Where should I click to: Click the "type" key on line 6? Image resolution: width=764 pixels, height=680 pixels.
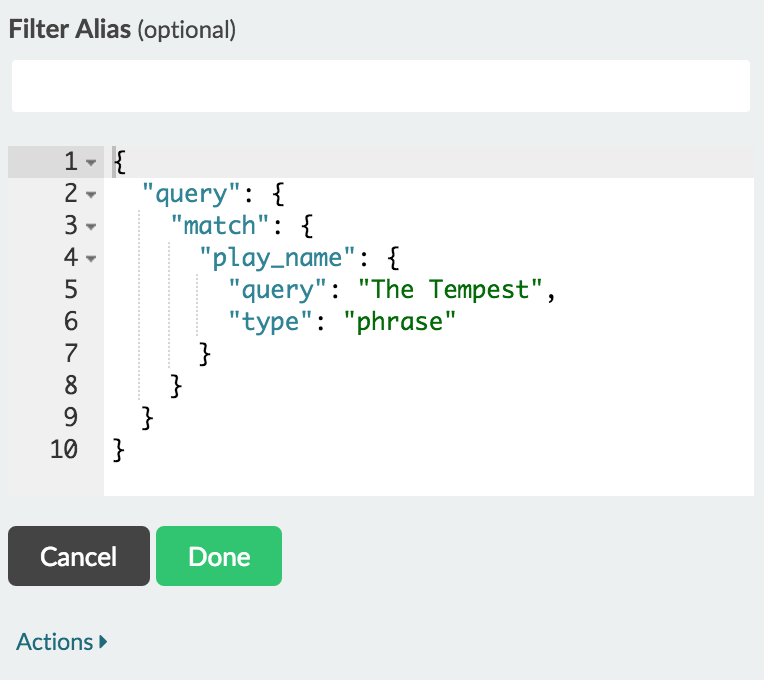[272, 322]
